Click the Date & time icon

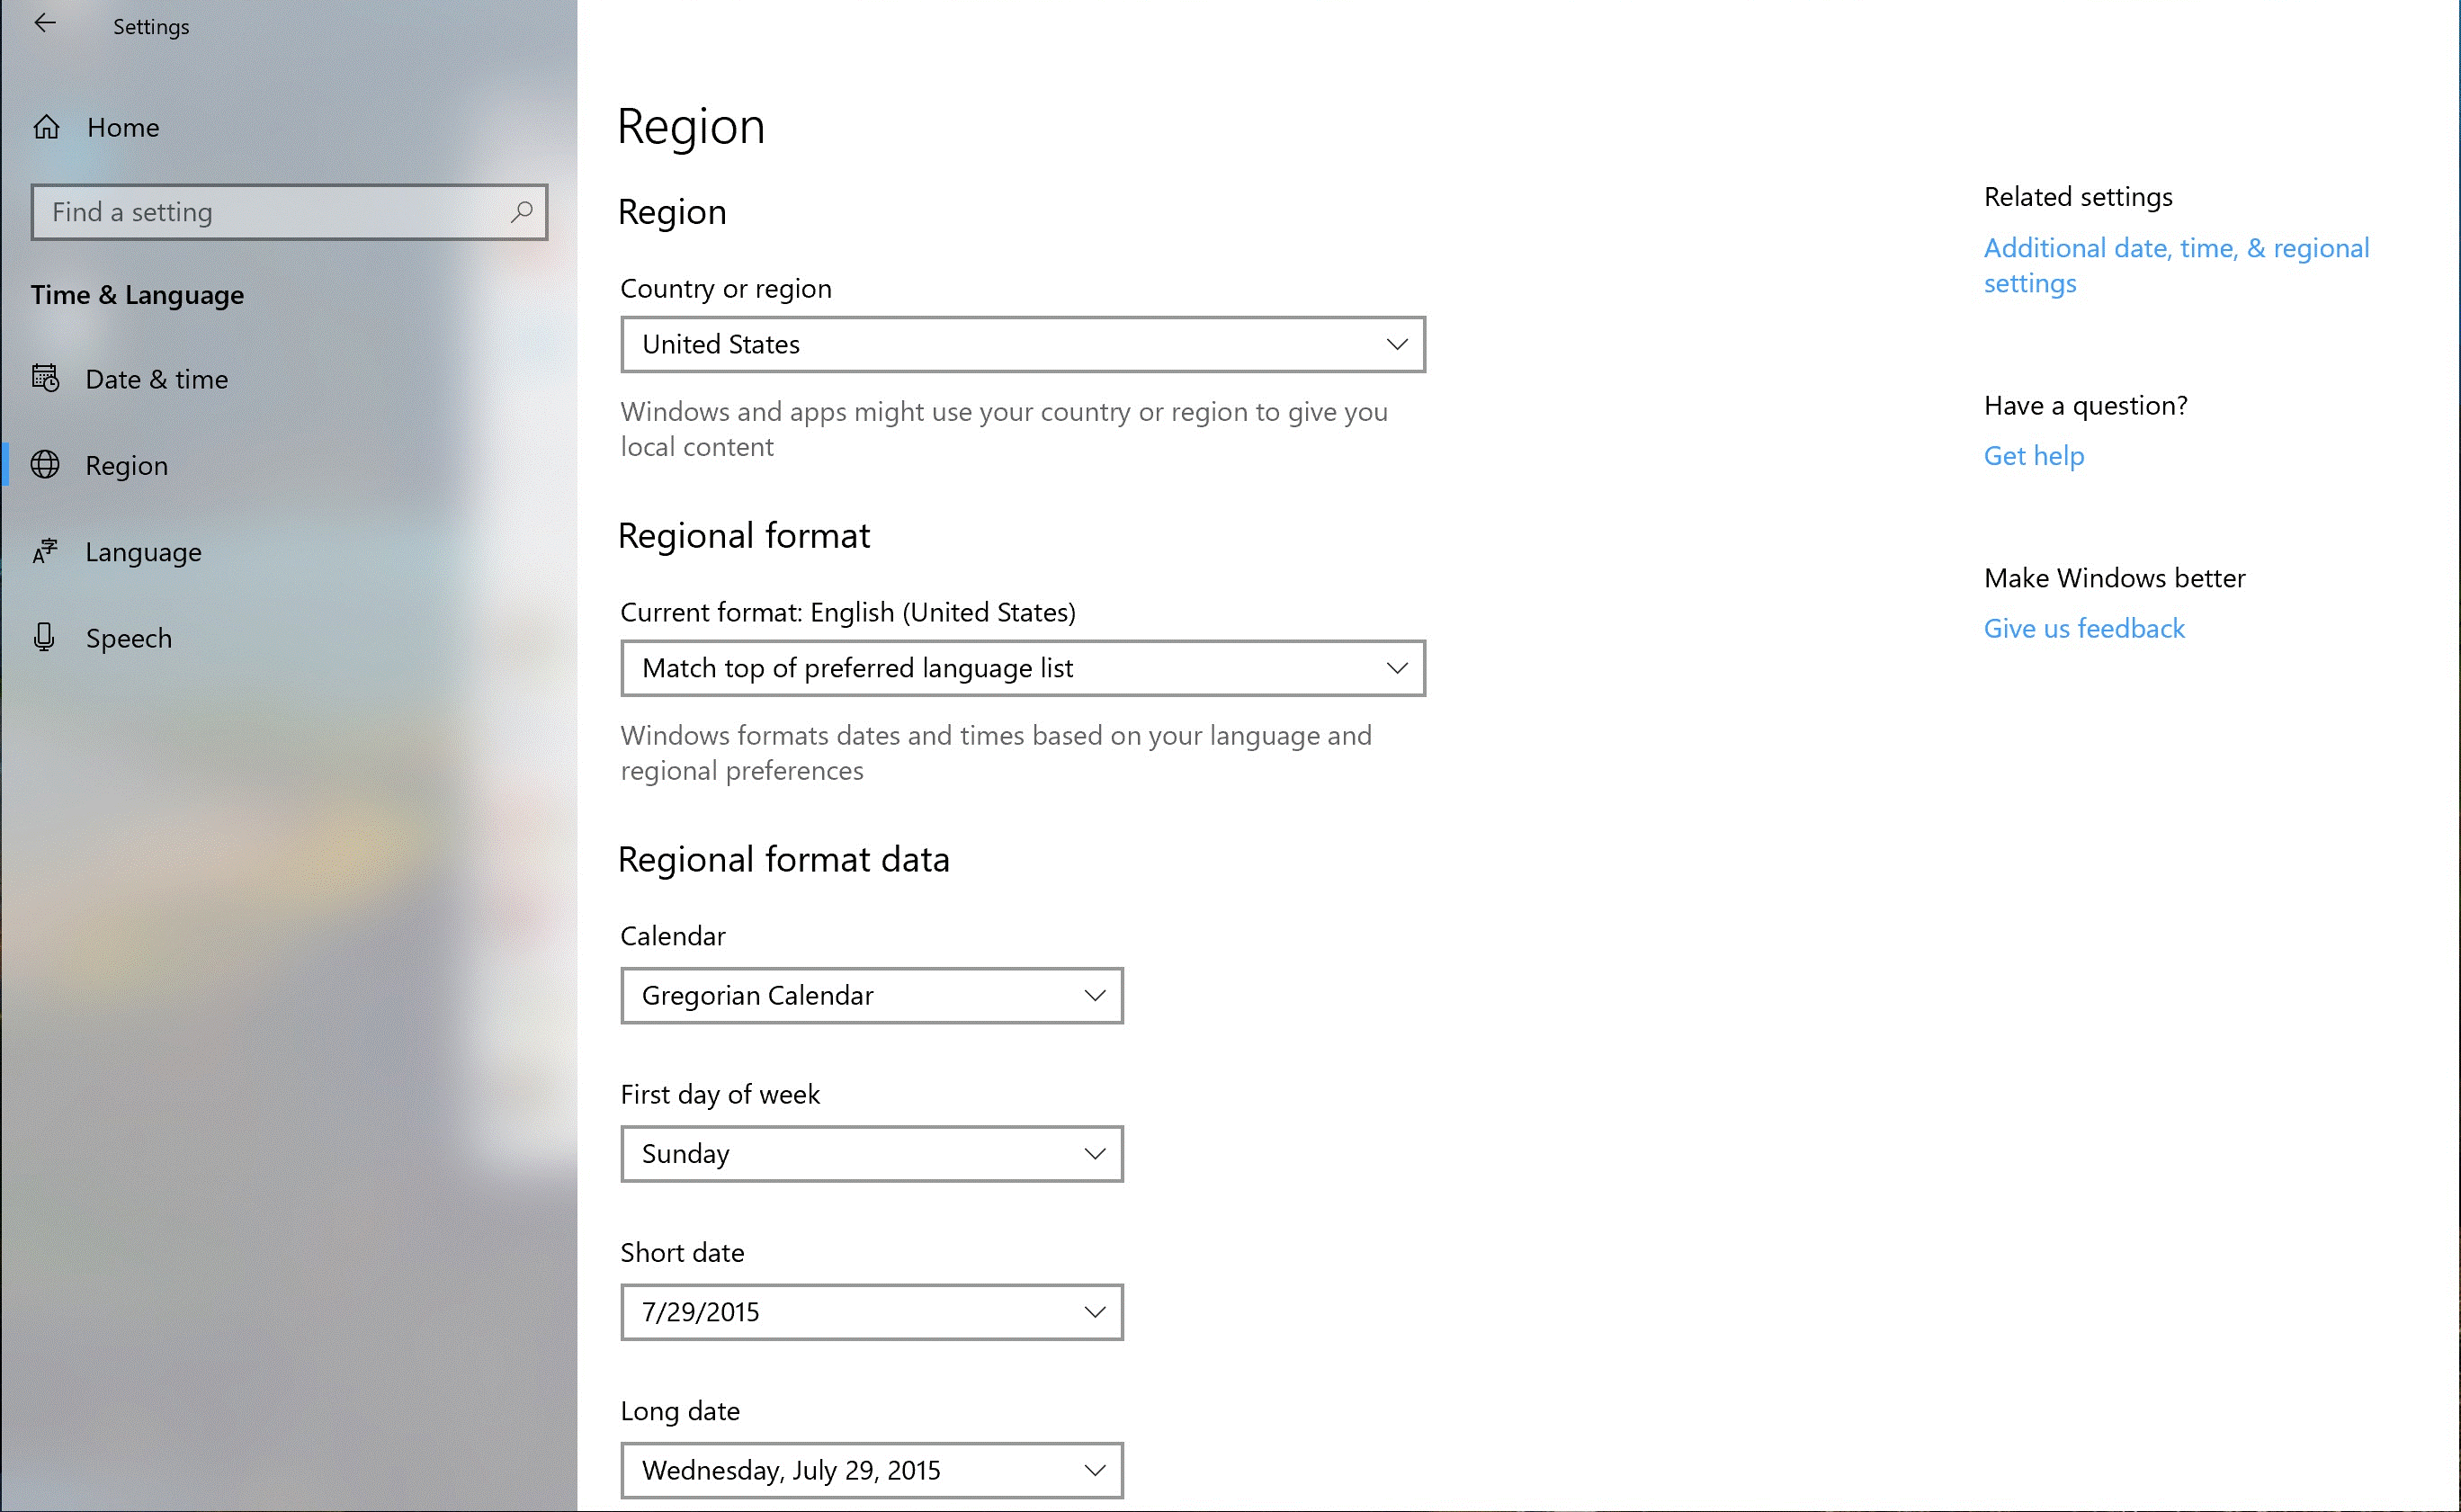(44, 376)
